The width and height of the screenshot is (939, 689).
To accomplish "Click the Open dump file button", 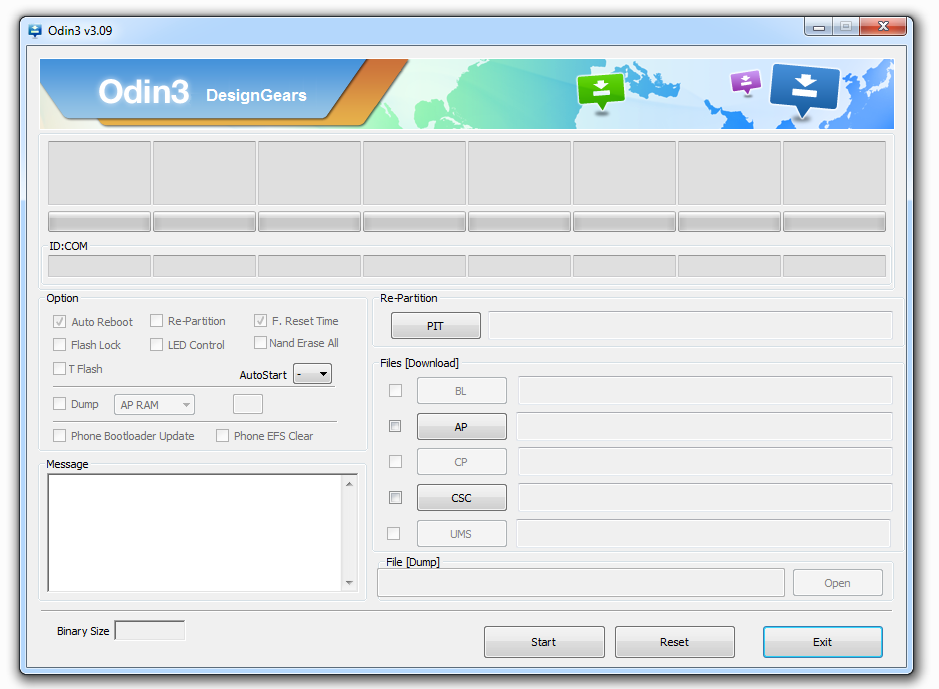I will pos(838,582).
